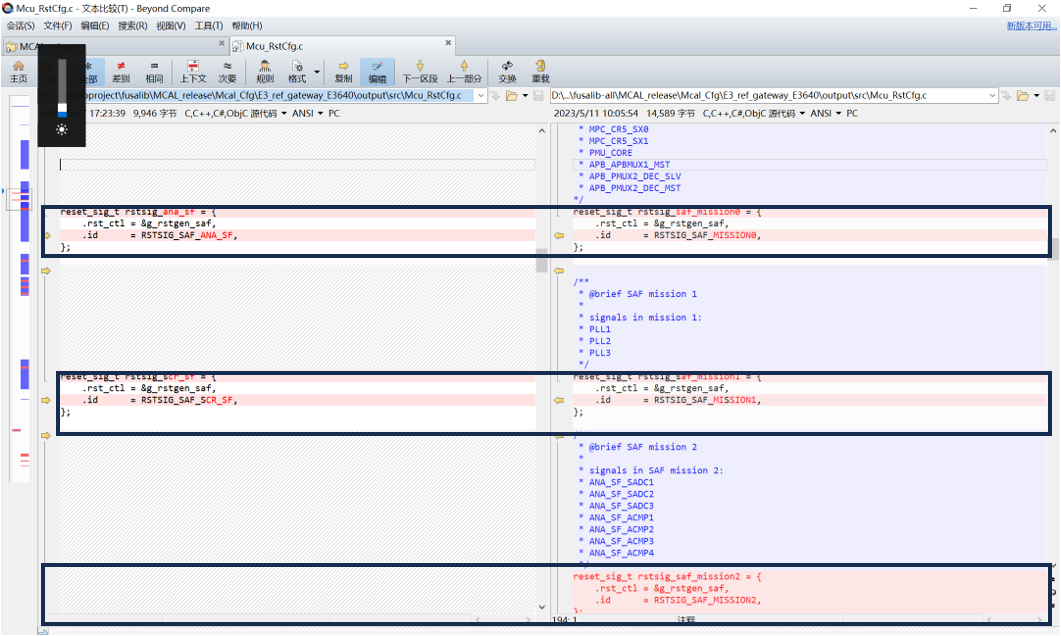The height and width of the screenshot is (636, 1061).
Task: Open file browser for right pane
Action: pos(1022,95)
